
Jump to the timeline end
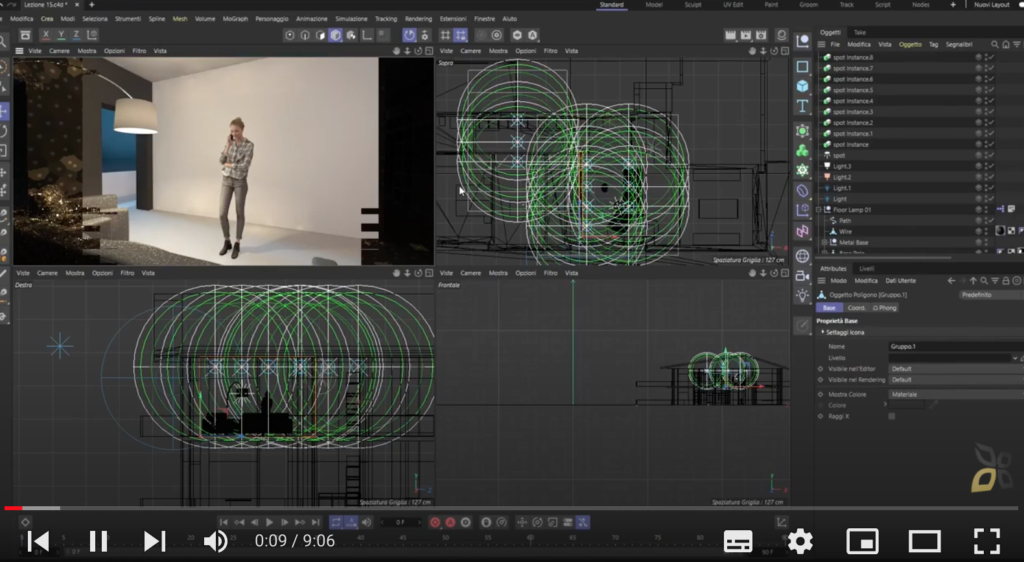[x=315, y=522]
